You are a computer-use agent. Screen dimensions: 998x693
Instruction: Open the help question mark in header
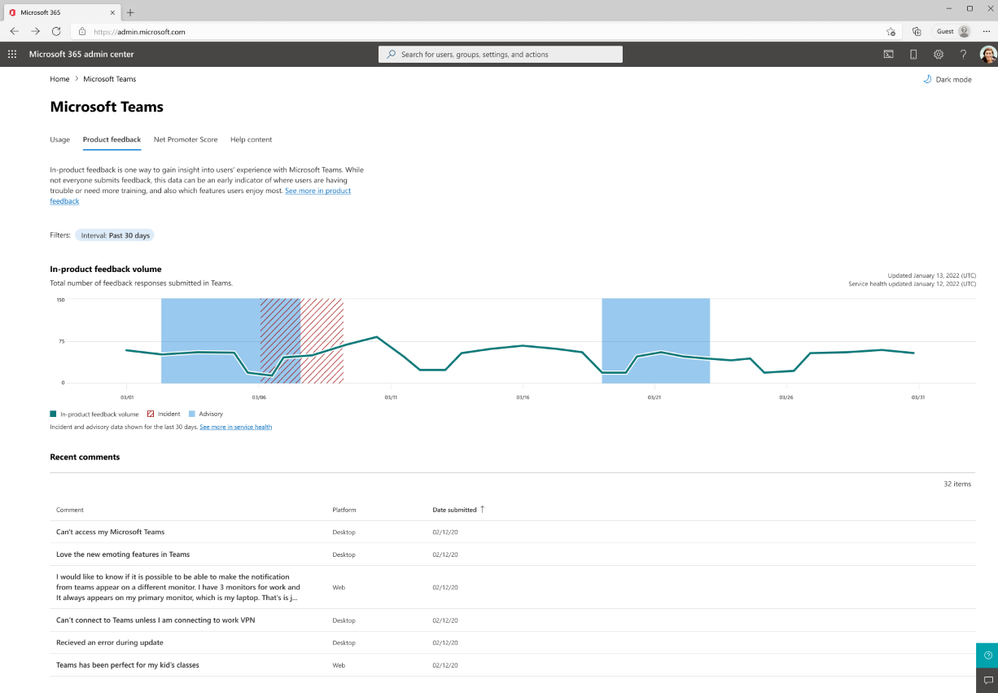click(x=963, y=54)
